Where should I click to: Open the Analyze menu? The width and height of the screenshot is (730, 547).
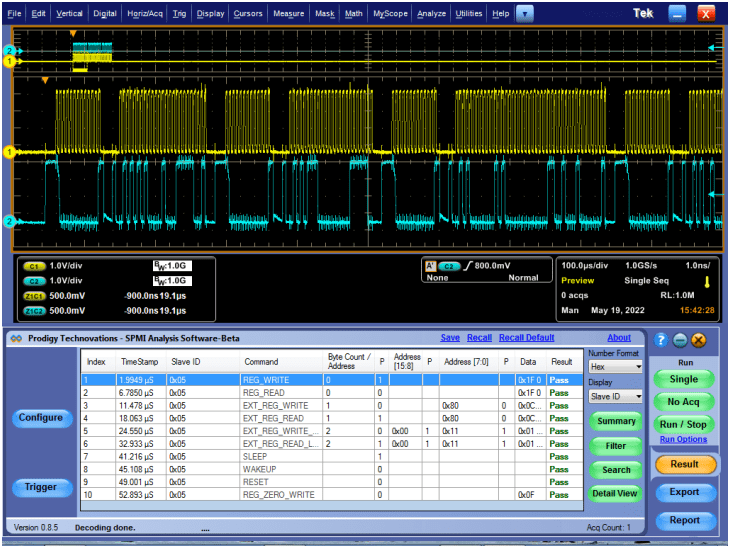click(x=431, y=14)
